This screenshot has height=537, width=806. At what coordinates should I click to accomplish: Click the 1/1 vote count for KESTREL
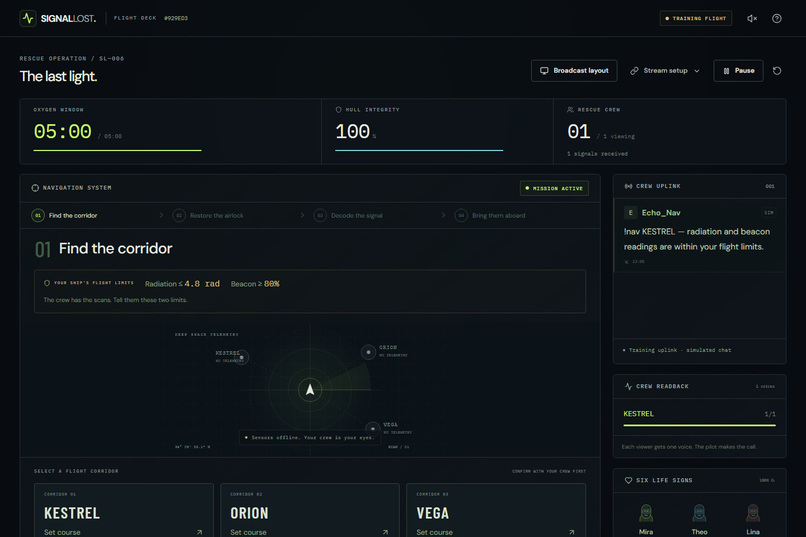click(x=770, y=414)
